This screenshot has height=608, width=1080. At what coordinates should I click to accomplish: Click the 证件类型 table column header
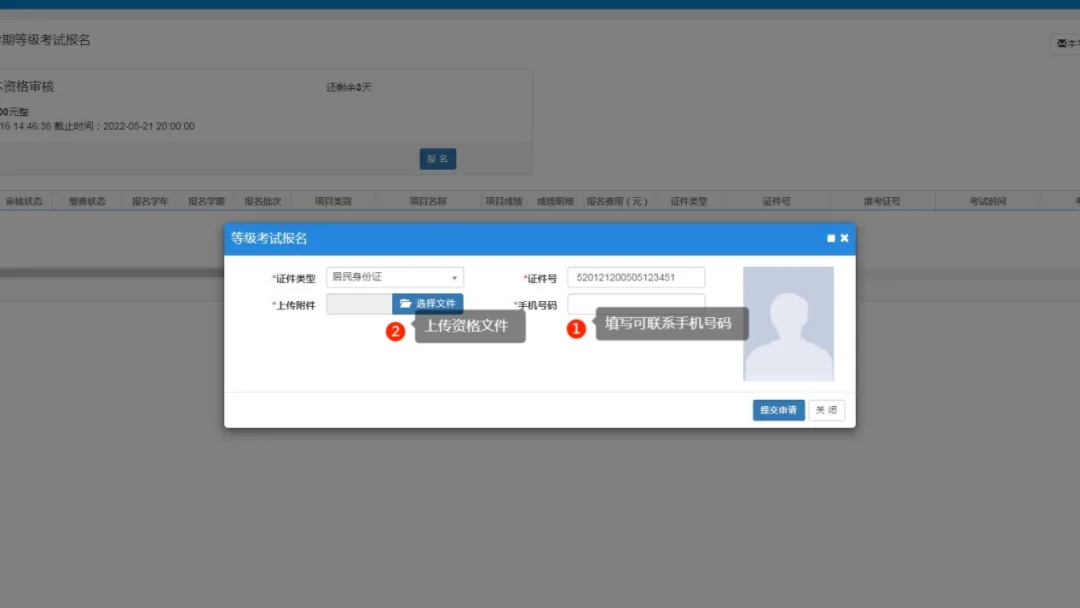click(x=689, y=201)
